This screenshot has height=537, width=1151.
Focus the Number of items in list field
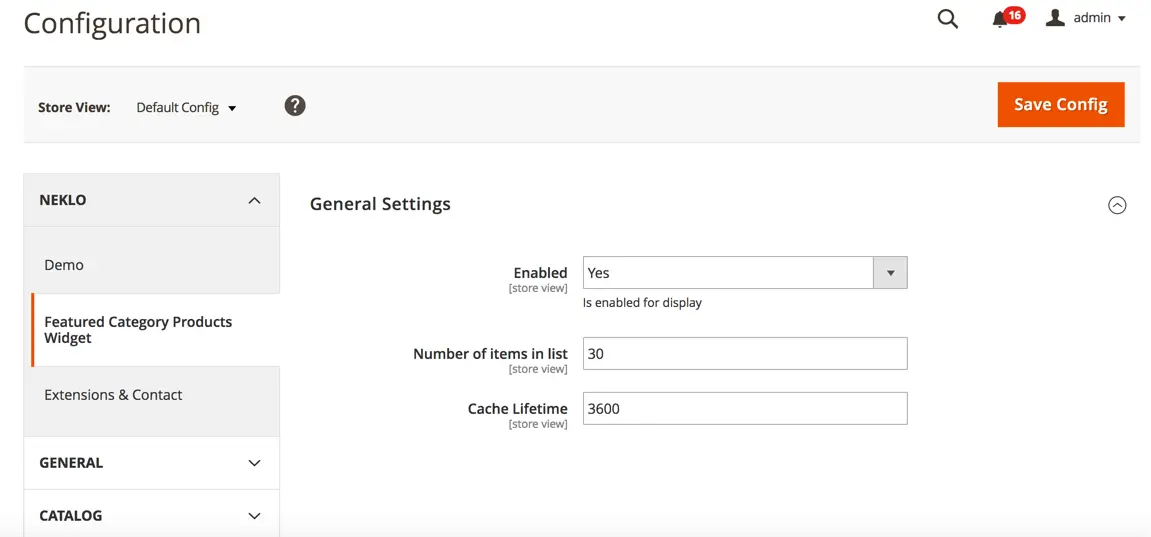[744, 354]
